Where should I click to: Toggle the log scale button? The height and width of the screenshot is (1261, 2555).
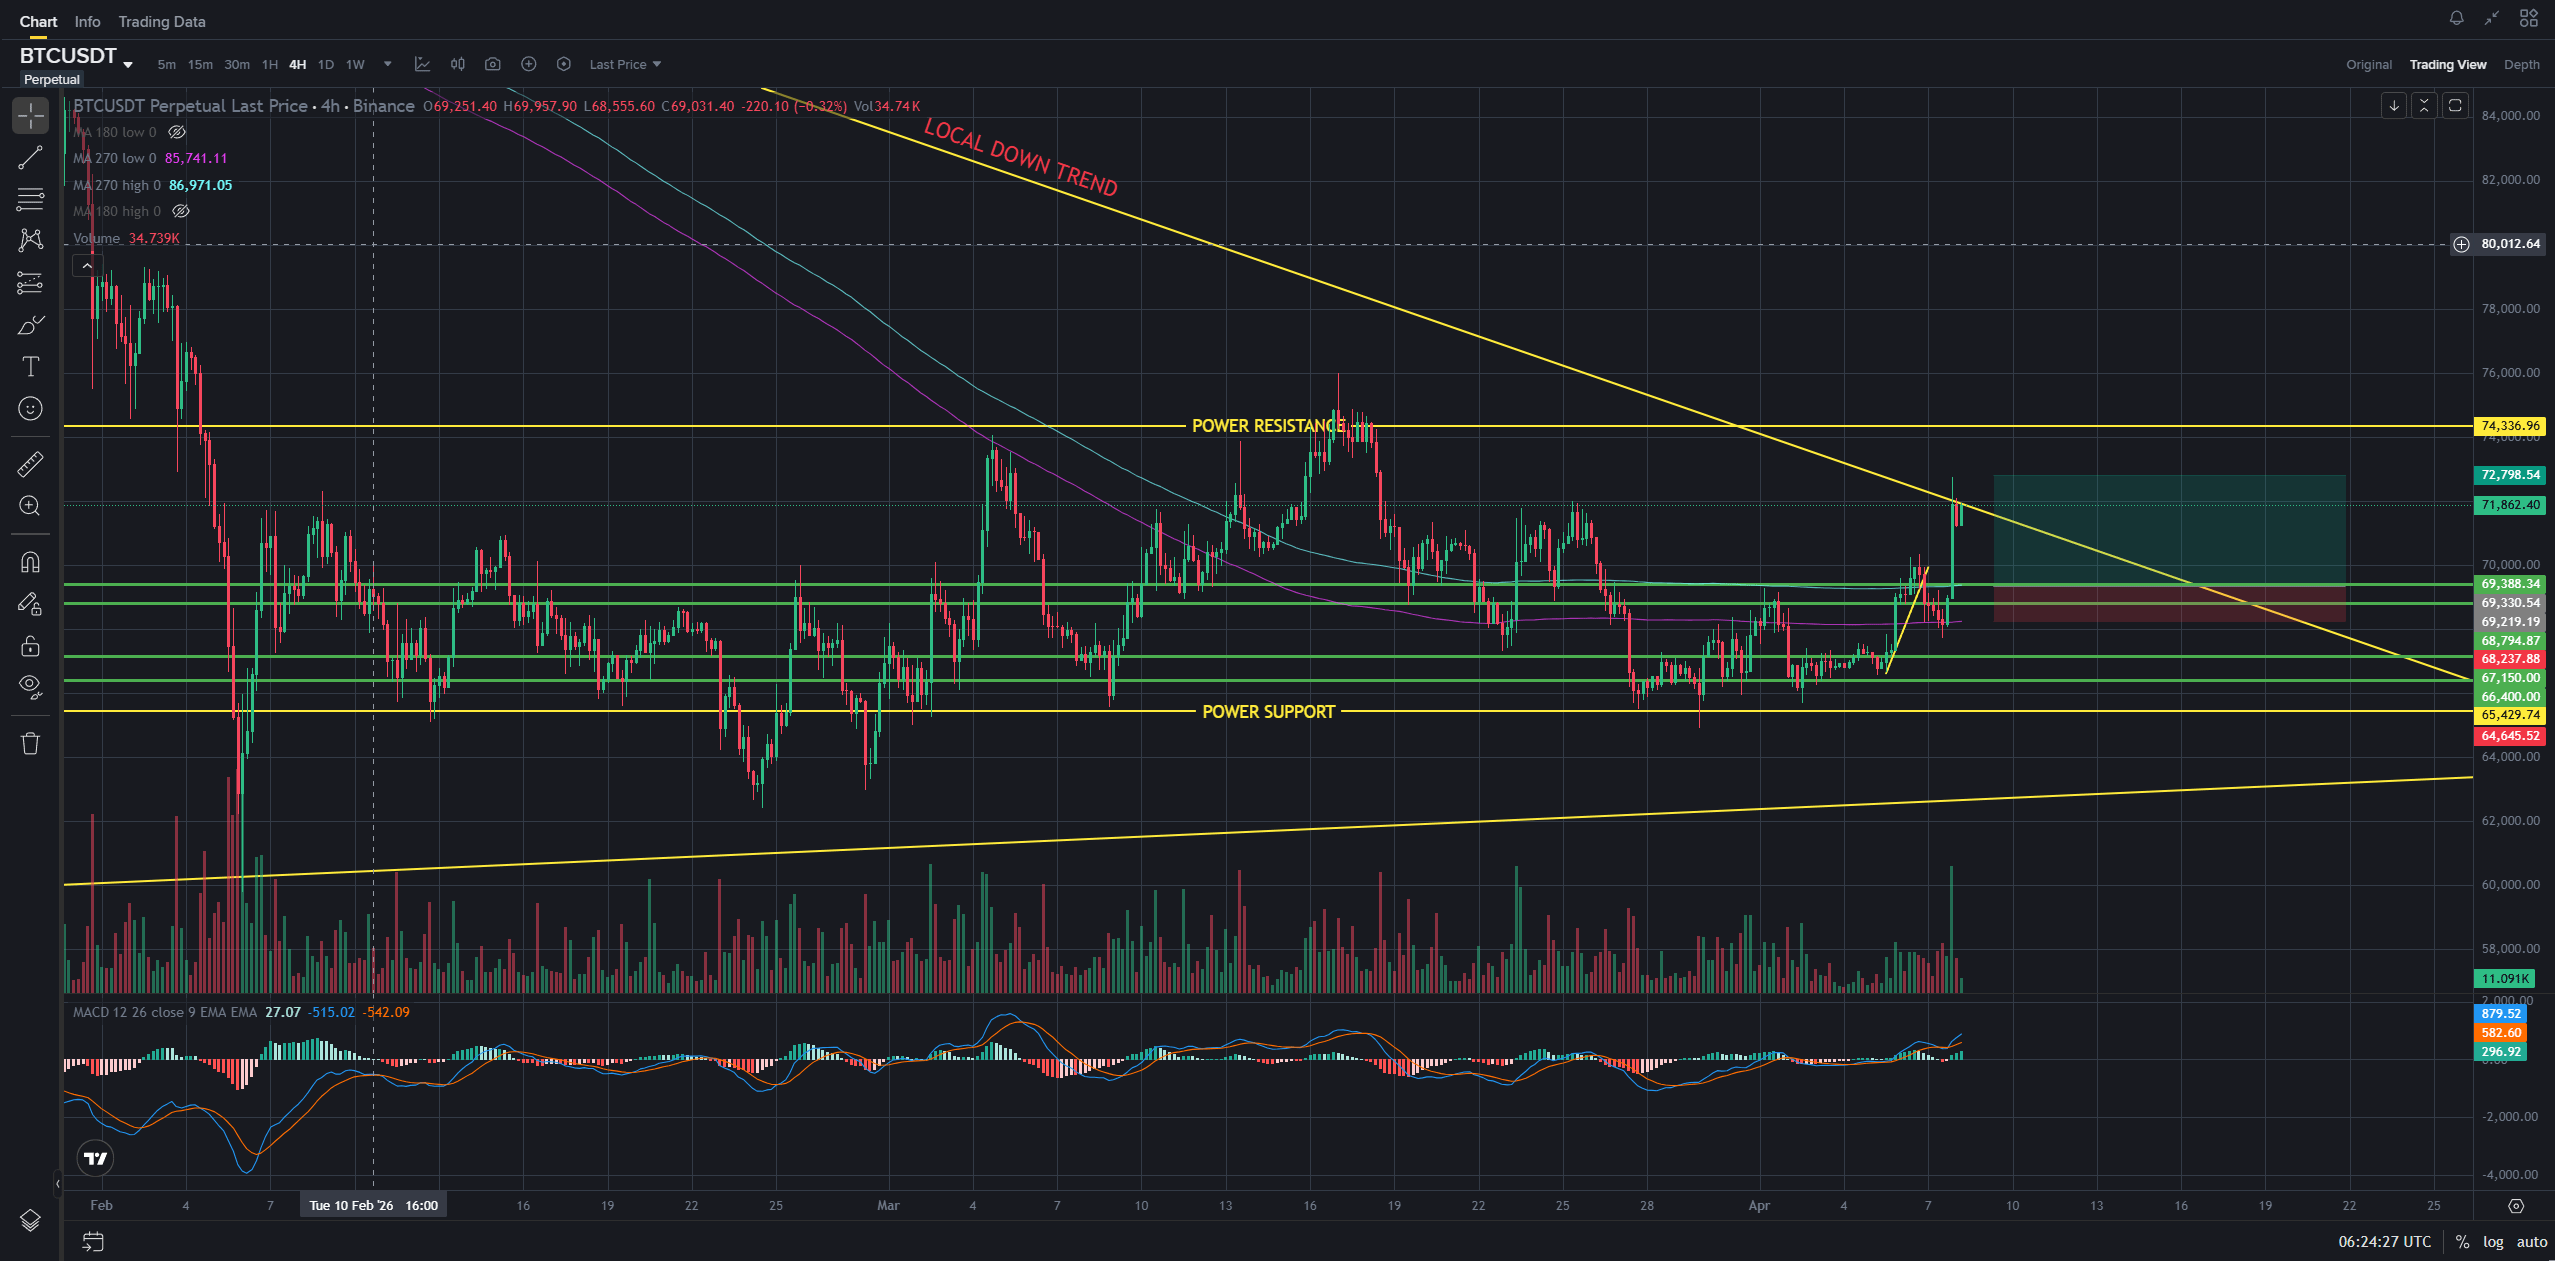[2493, 1241]
